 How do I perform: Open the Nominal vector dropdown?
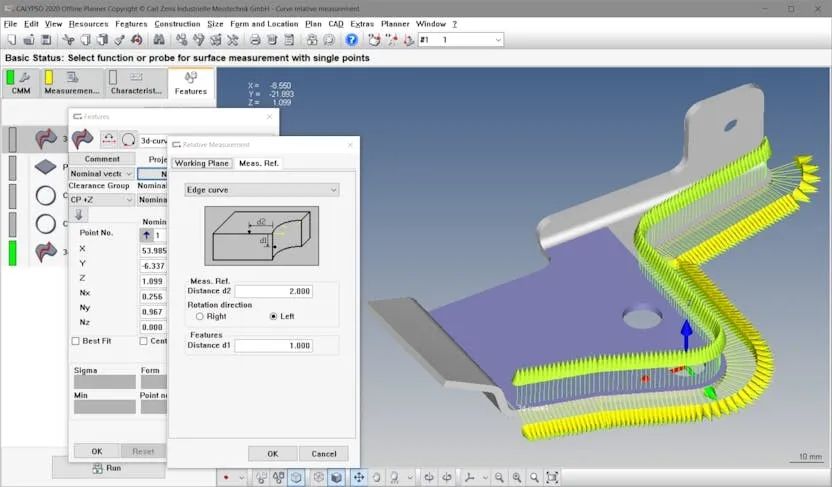pyautogui.click(x=101, y=173)
